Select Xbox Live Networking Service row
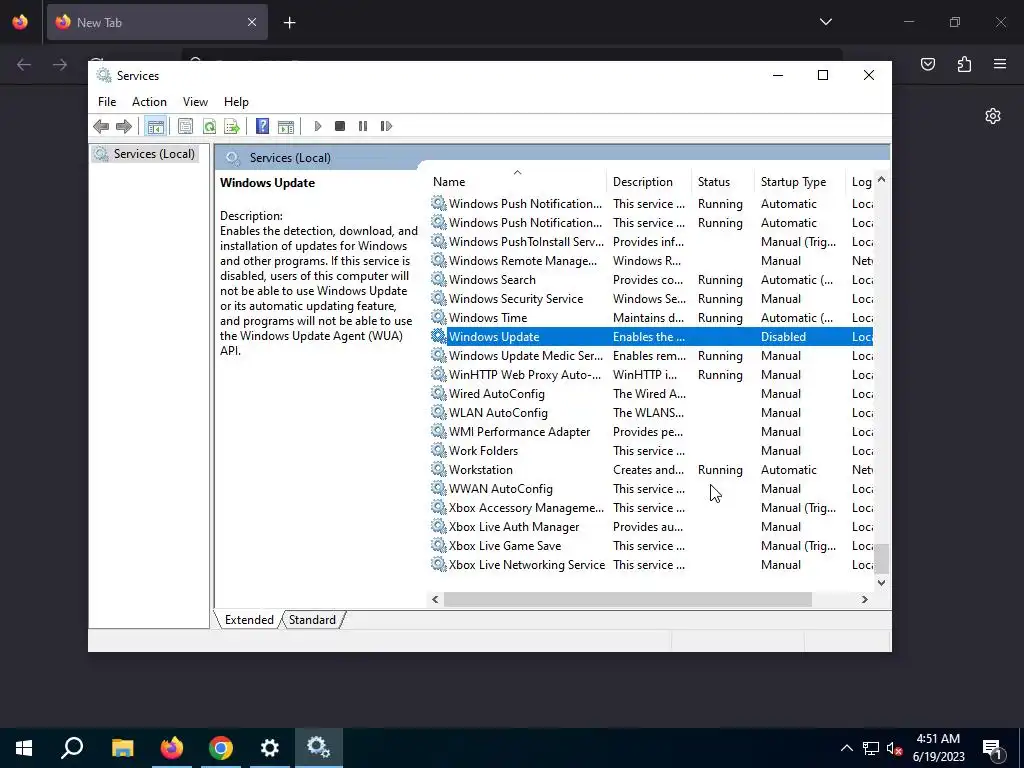 tap(651, 565)
